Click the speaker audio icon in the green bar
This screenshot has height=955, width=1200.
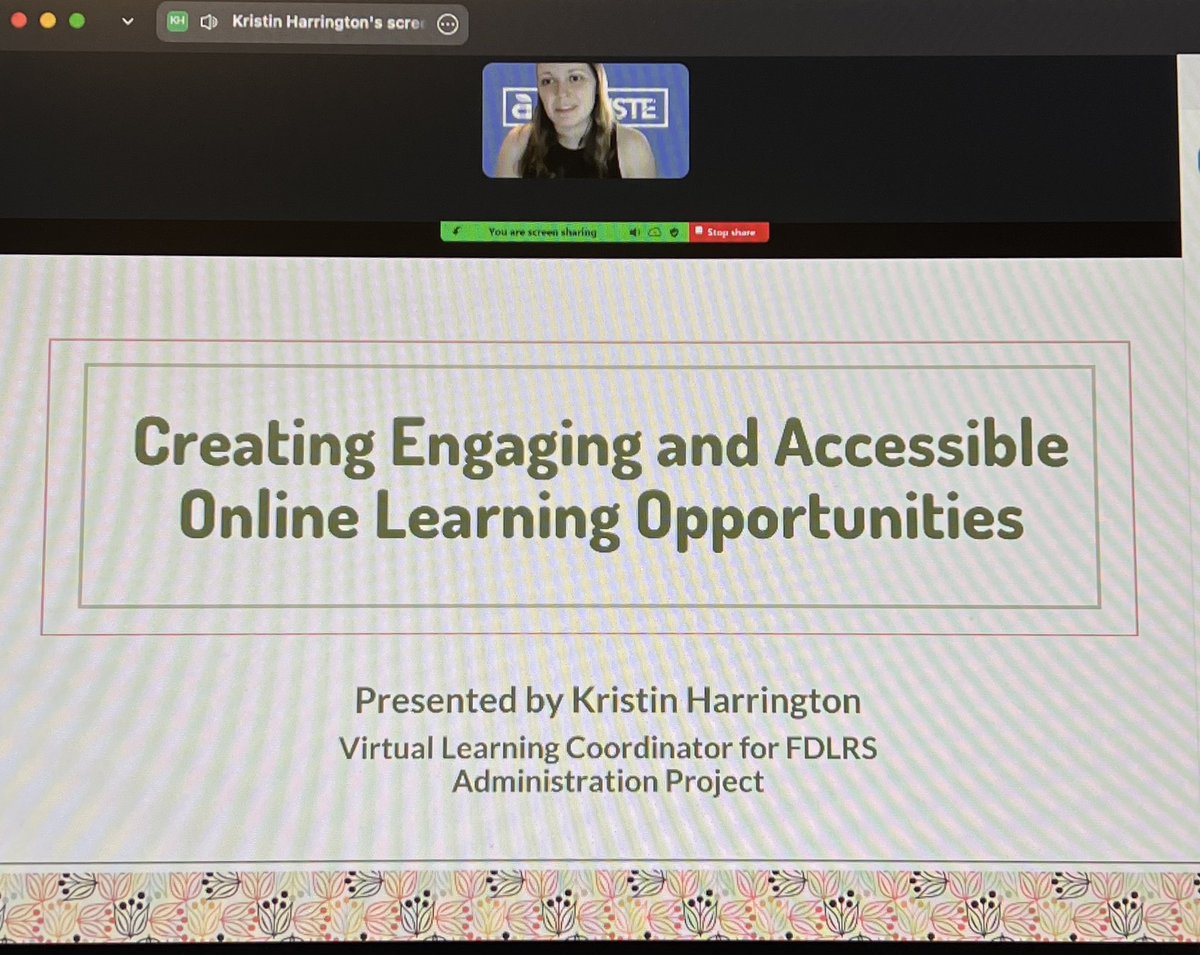pyautogui.click(x=634, y=232)
